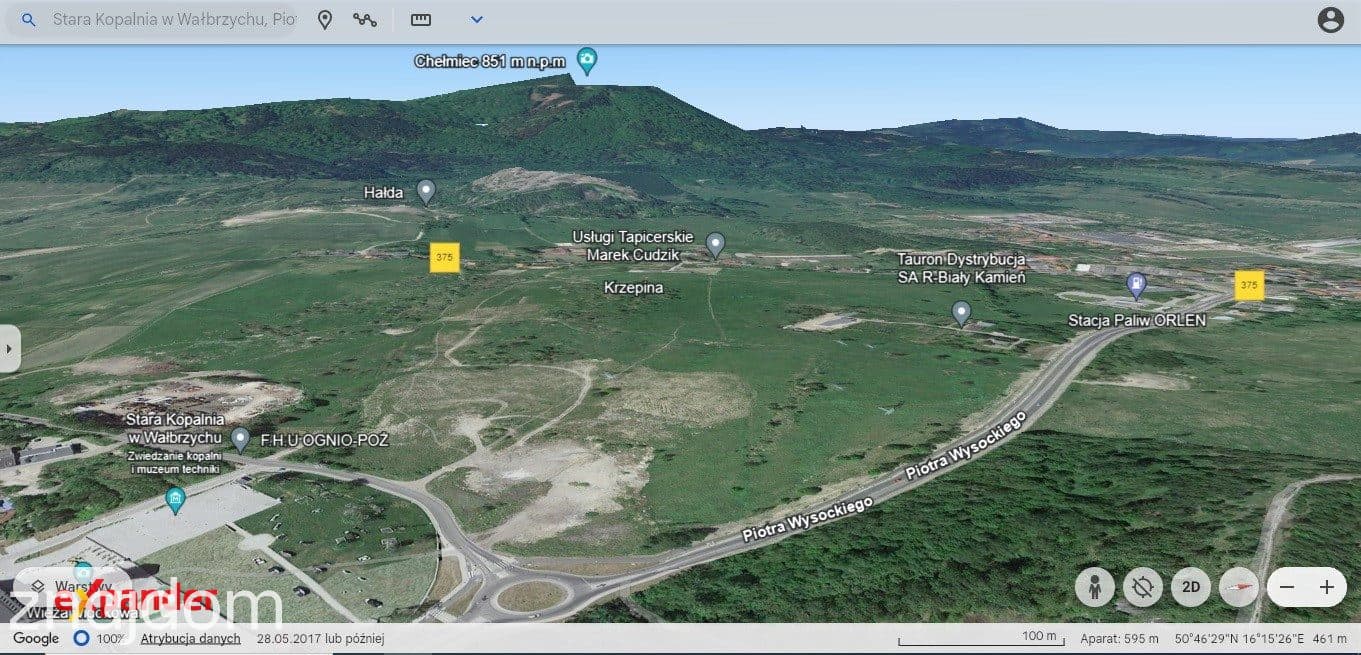
Task: Click the Tauron Dystrybucja place pin
Action: pyautogui.click(x=961, y=313)
